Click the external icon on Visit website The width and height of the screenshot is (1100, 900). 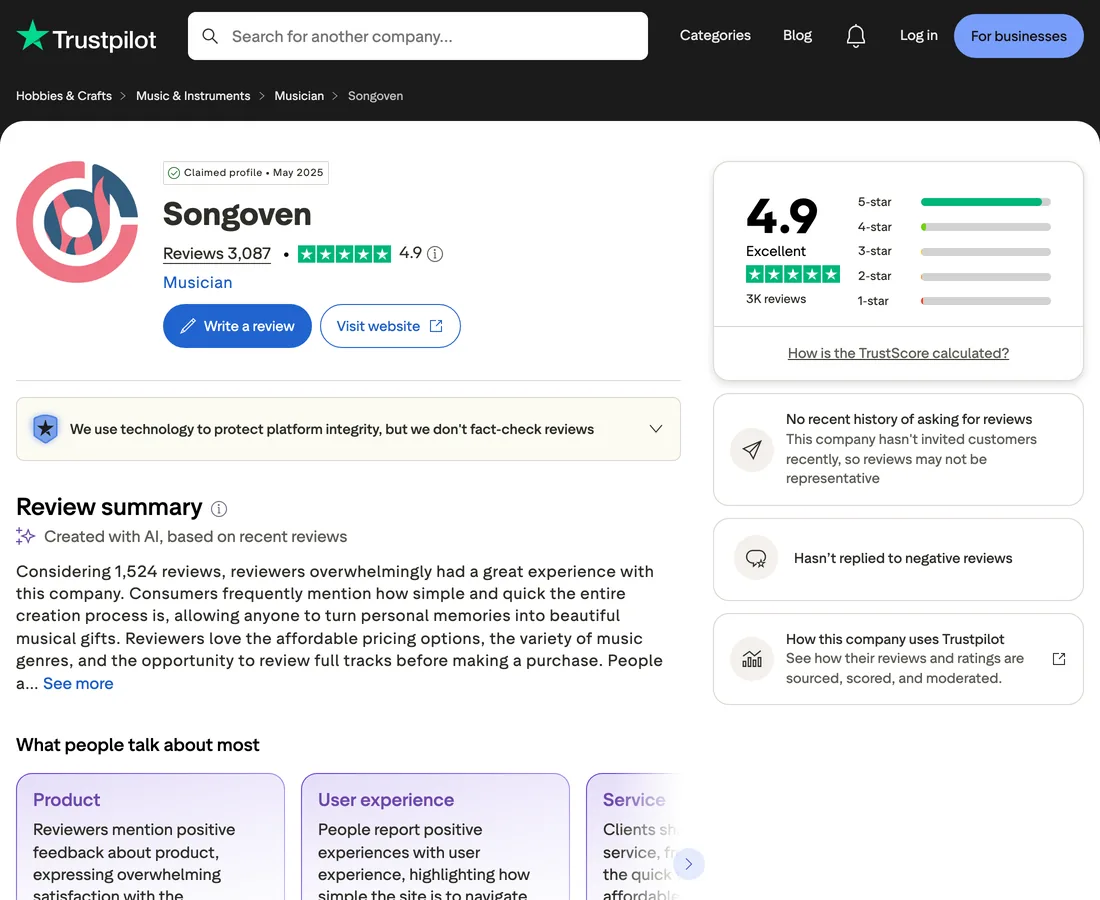coord(436,326)
